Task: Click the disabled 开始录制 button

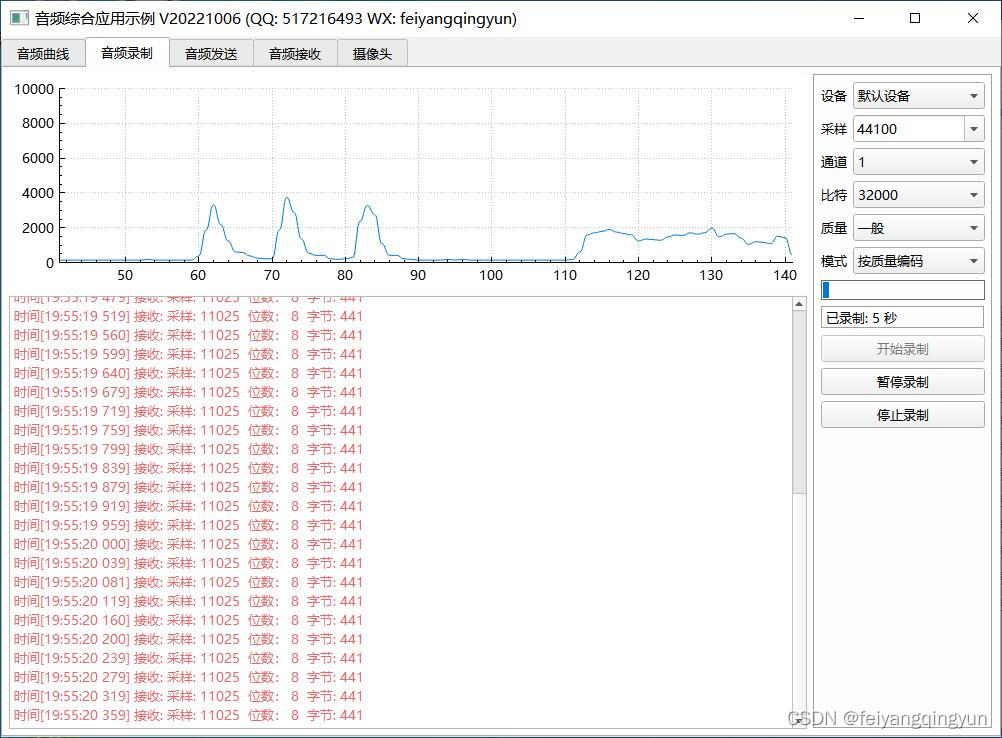Action: [902, 349]
